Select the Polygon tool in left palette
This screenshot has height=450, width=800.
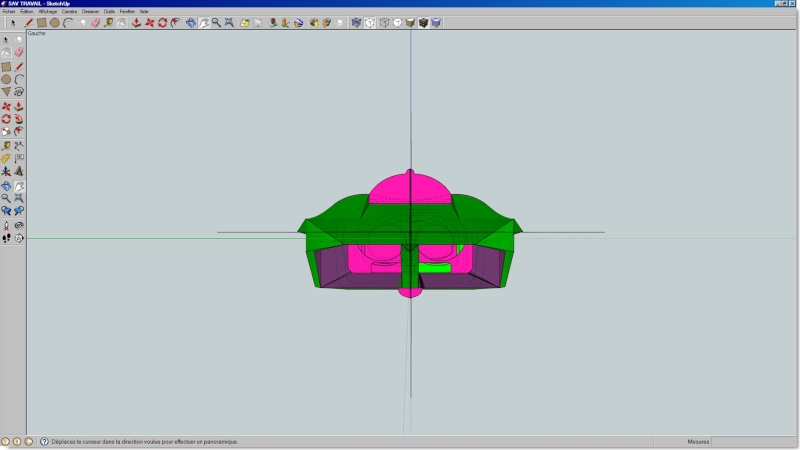pos(6,92)
